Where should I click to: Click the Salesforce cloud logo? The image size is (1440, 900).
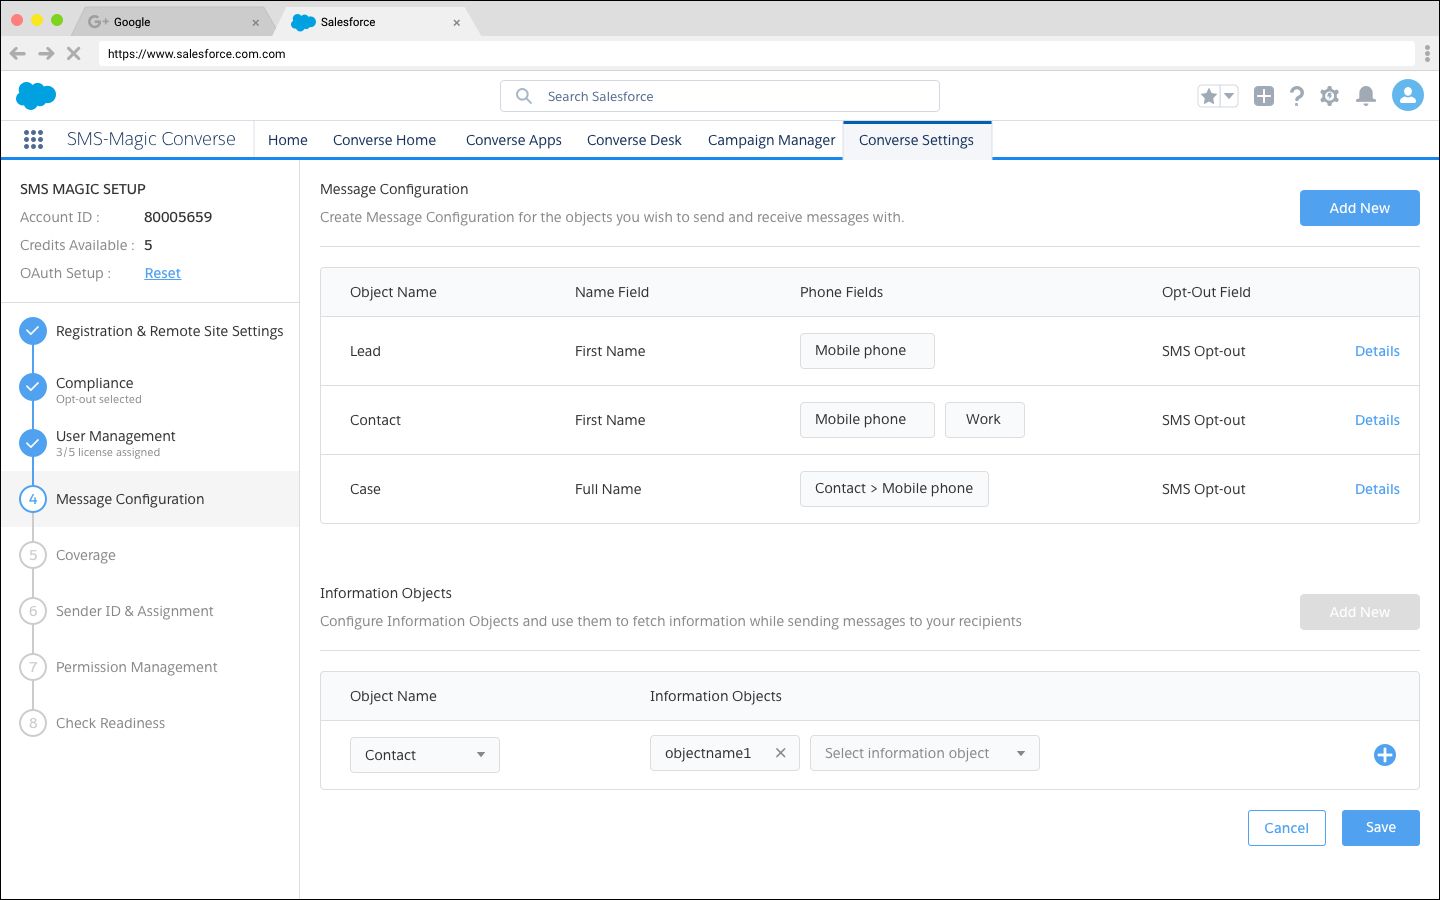pyautogui.click(x=36, y=96)
